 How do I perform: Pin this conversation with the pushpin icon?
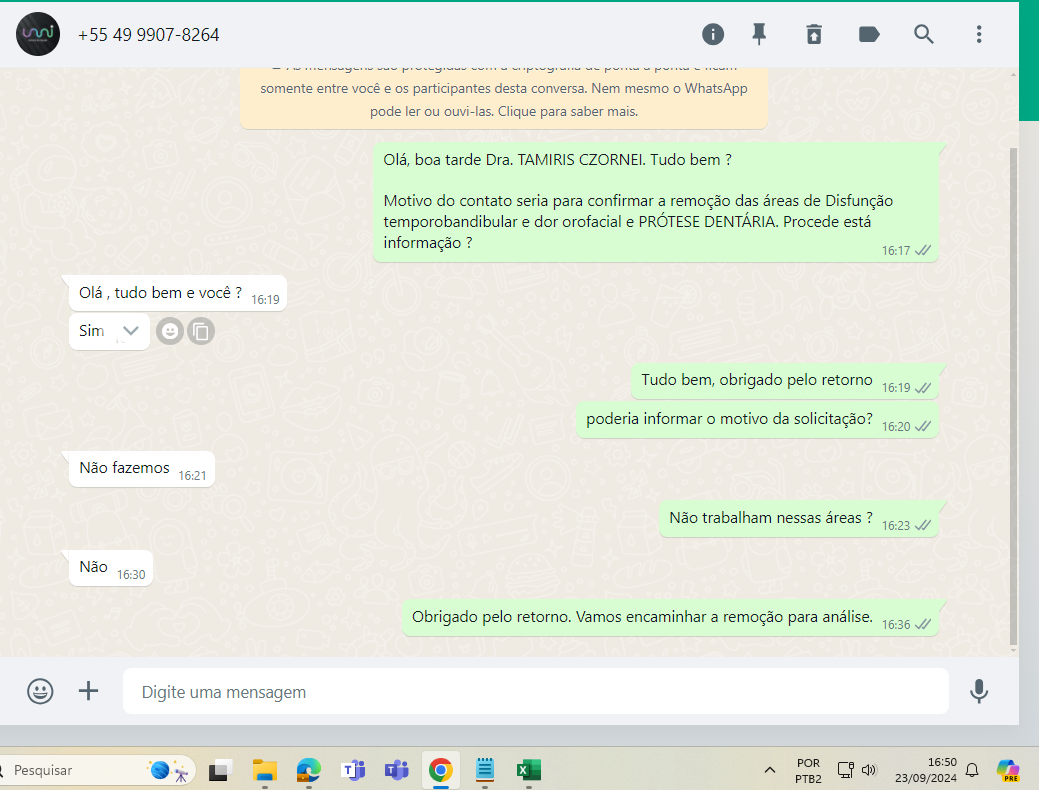click(x=759, y=34)
